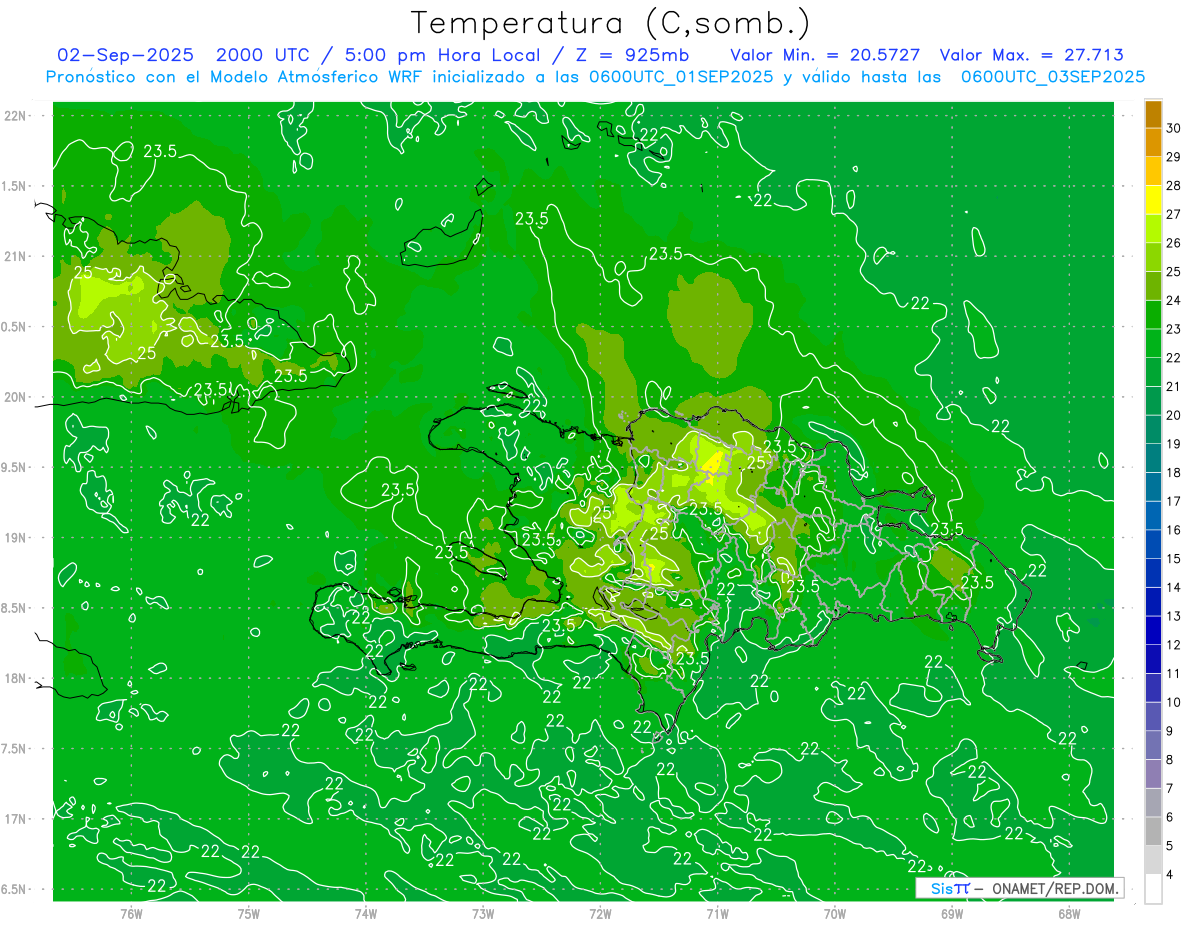Click the color scale label "27"
Image resolution: width=1200 pixels, height=927 pixels.
[x=1174, y=214]
